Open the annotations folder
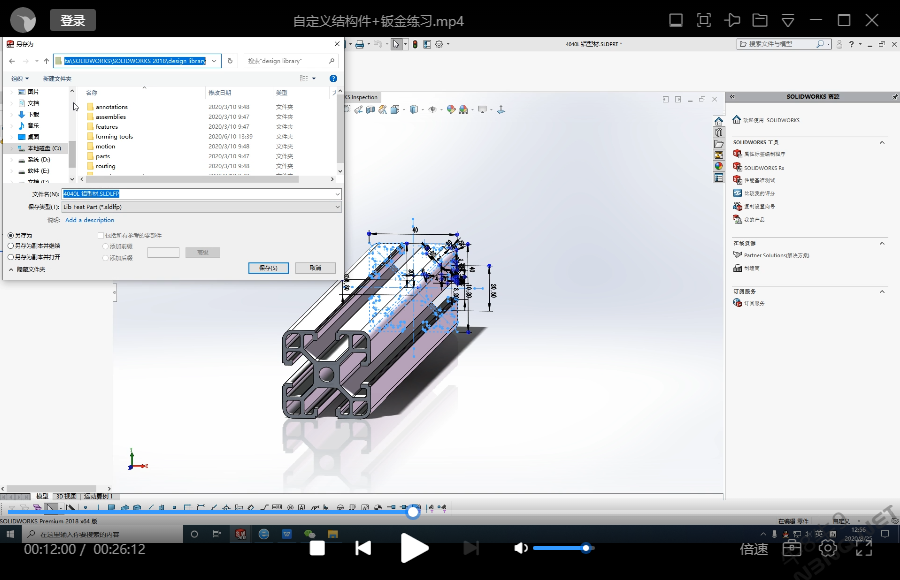900x580 pixels. tap(111, 107)
